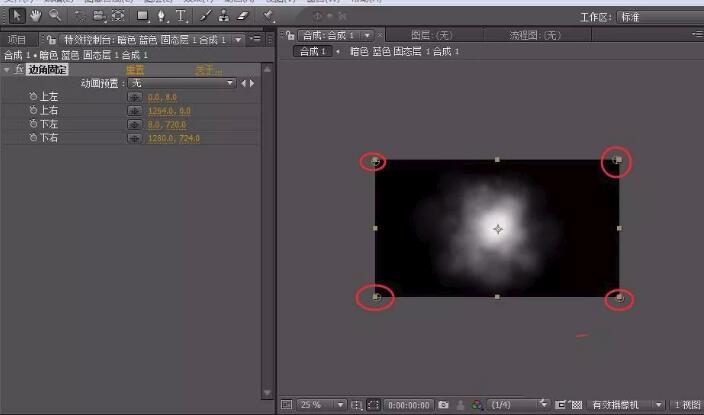This screenshot has height=415, width=704.
Task: Select the Eraser tool in toolbar
Action: (x=243, y=16)
